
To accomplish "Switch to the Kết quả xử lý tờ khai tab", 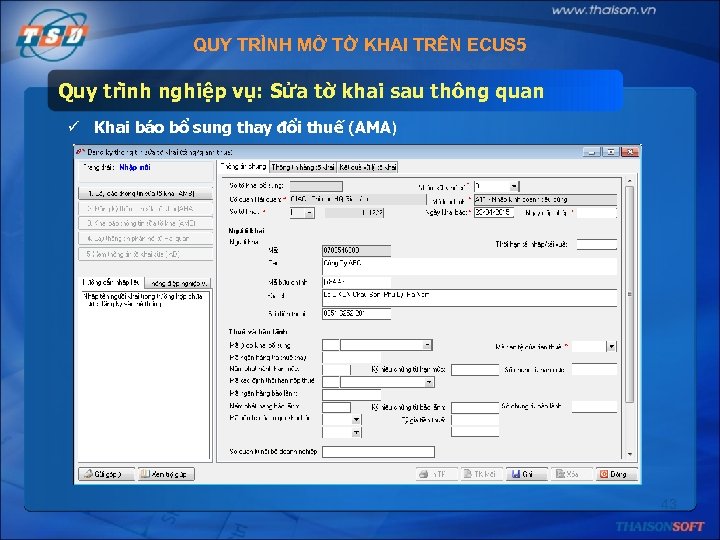I will [x=367, y=167].
